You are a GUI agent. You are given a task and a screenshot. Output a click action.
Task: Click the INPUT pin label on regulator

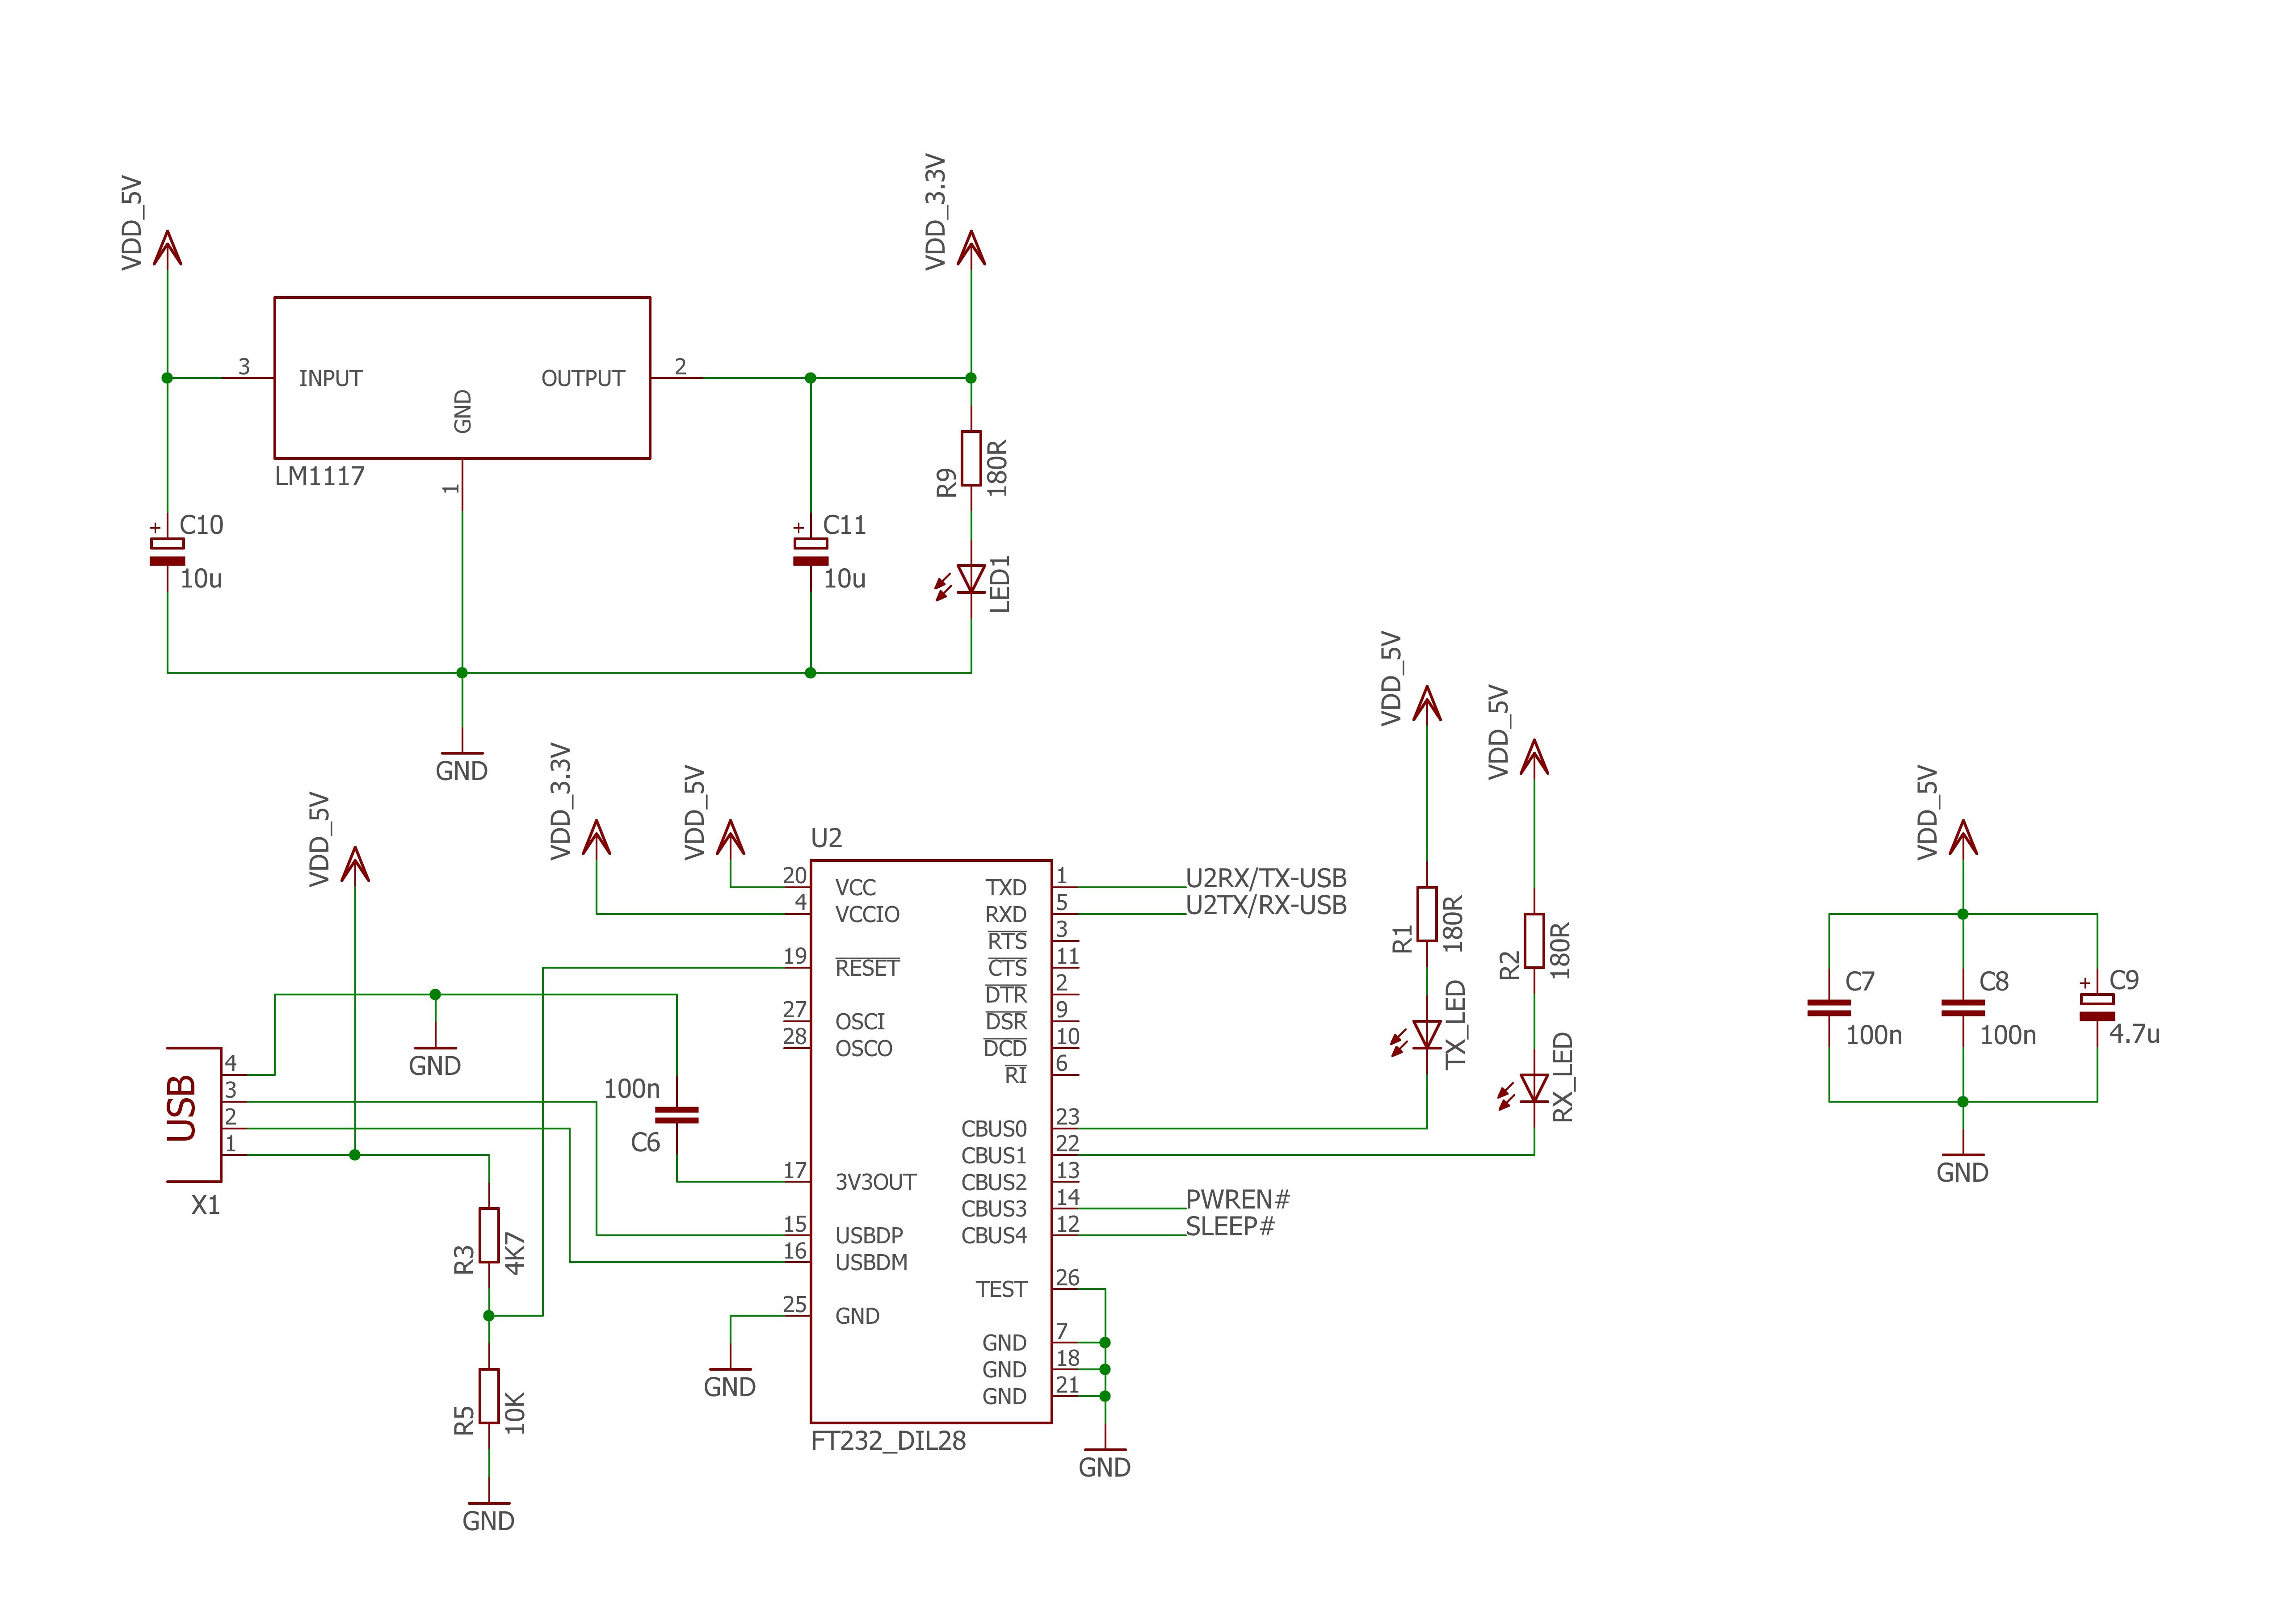tap(331, 378)
